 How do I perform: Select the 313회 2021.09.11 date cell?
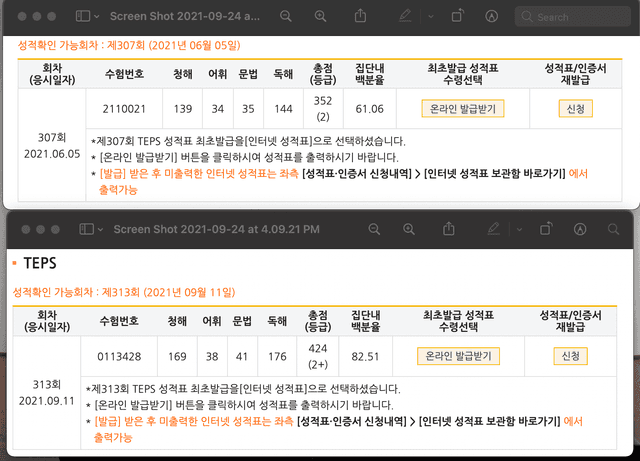click(47, 392)
